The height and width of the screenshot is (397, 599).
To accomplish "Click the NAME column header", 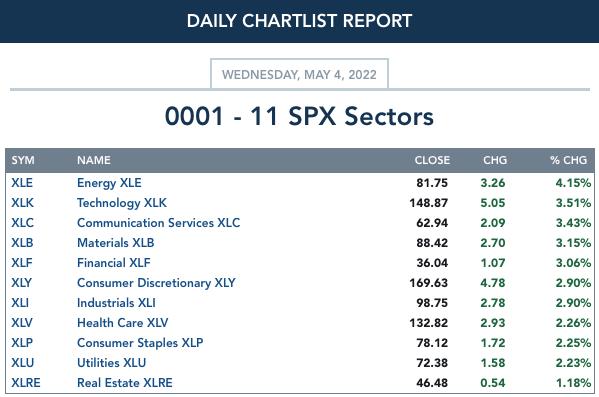I will click(x=94, y=160).
